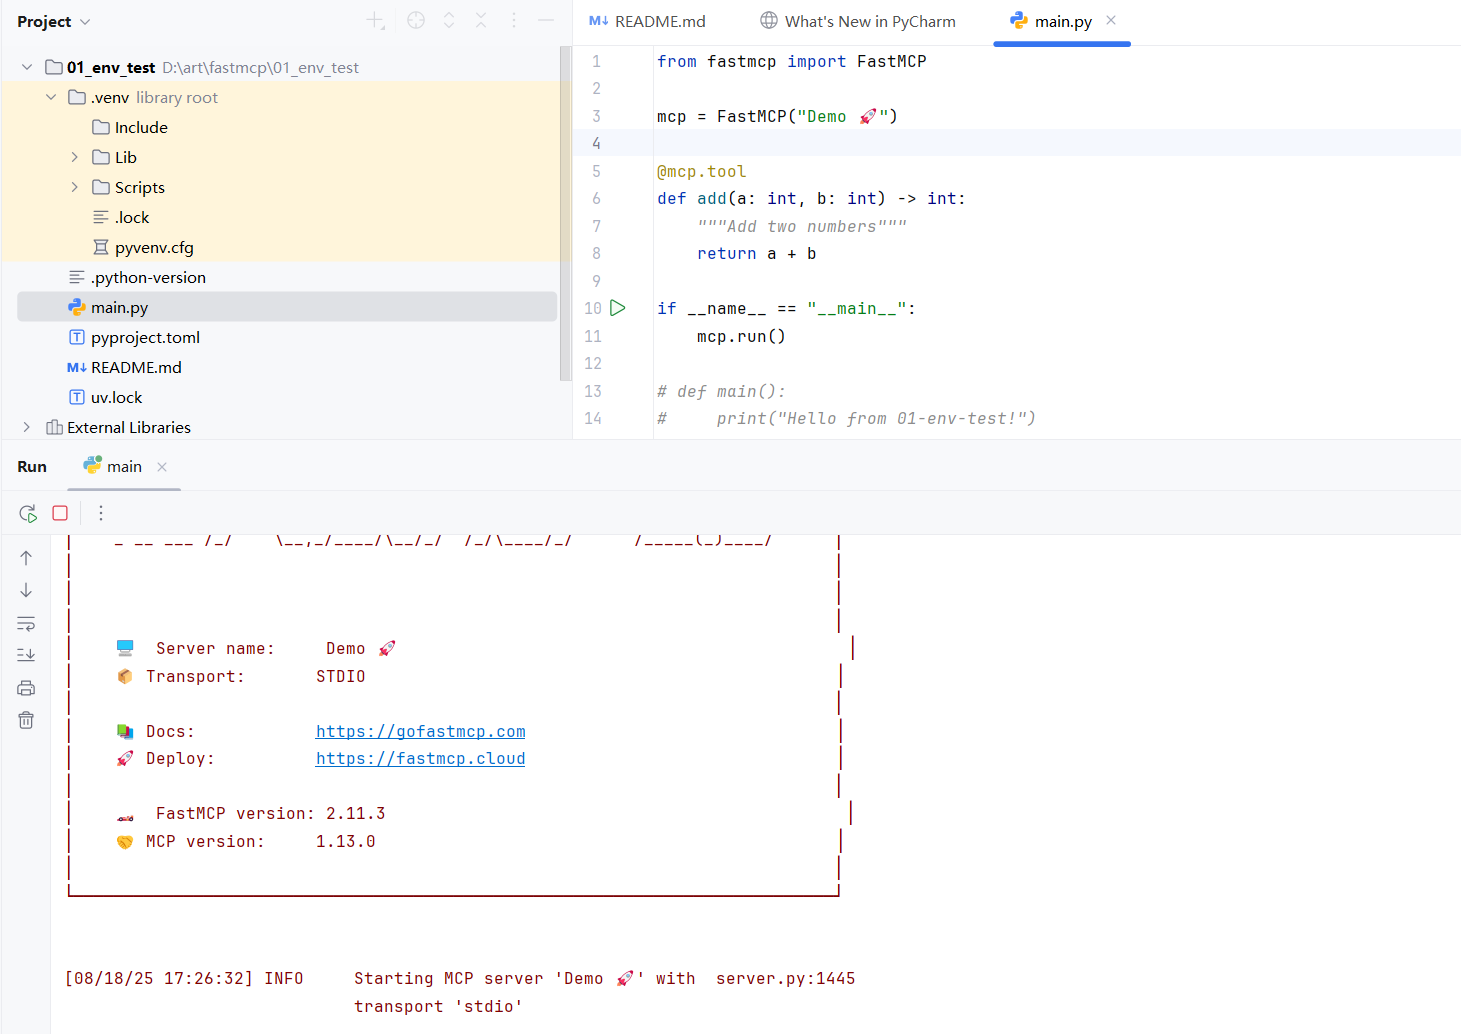Click the Down the Stack Trace arrow
This screenshot has height=1034, width=1461.
(26, 590)
